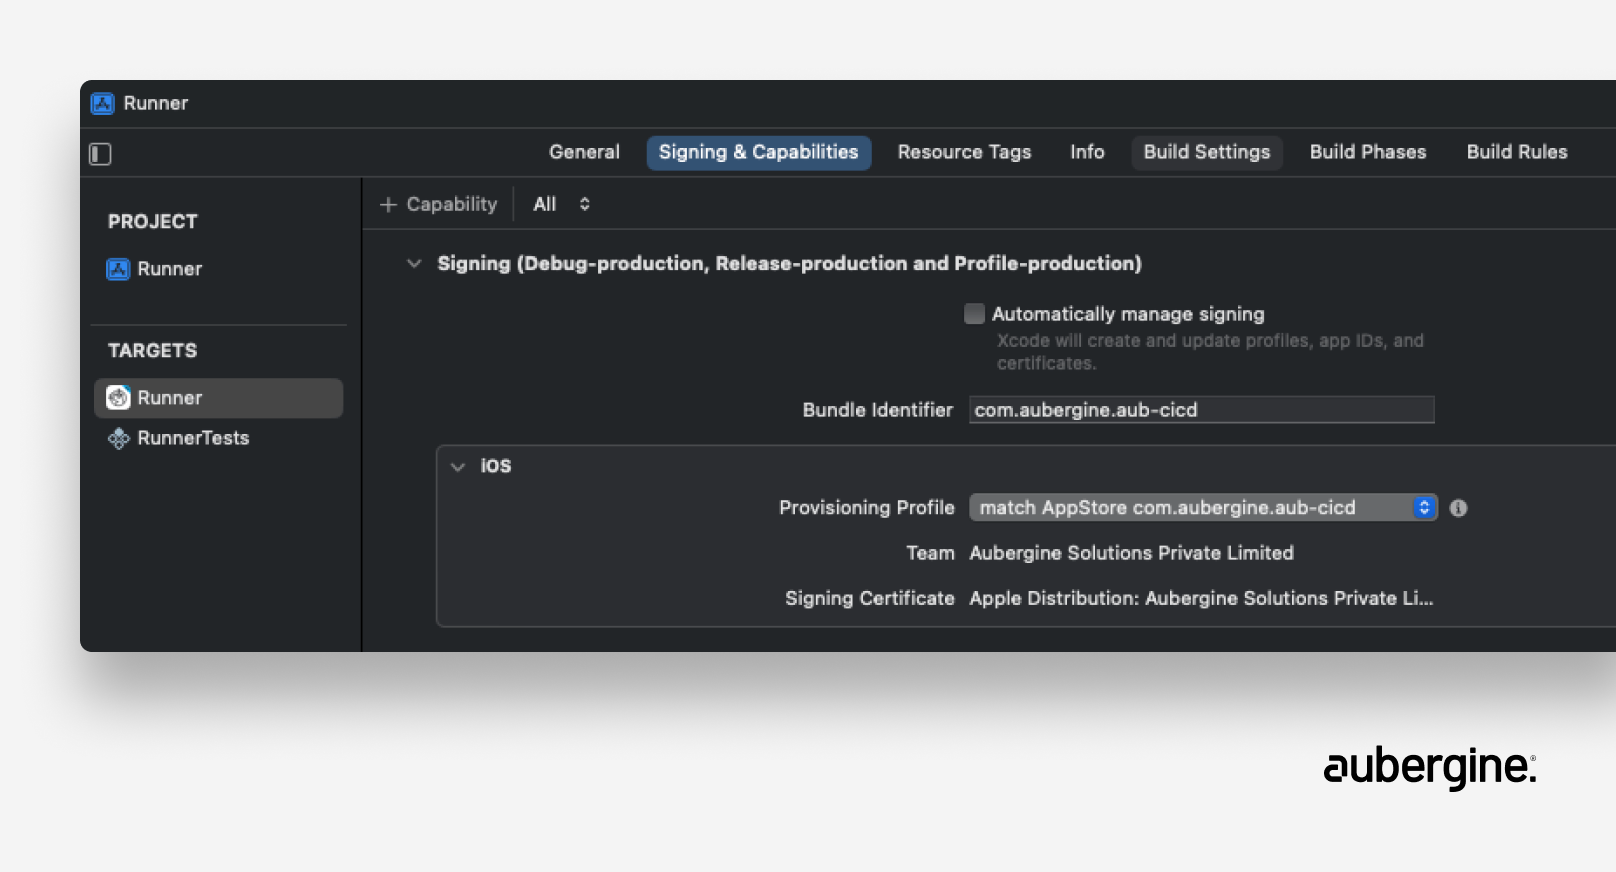Click the Bundle Identifier text field

pos(1201,410)
